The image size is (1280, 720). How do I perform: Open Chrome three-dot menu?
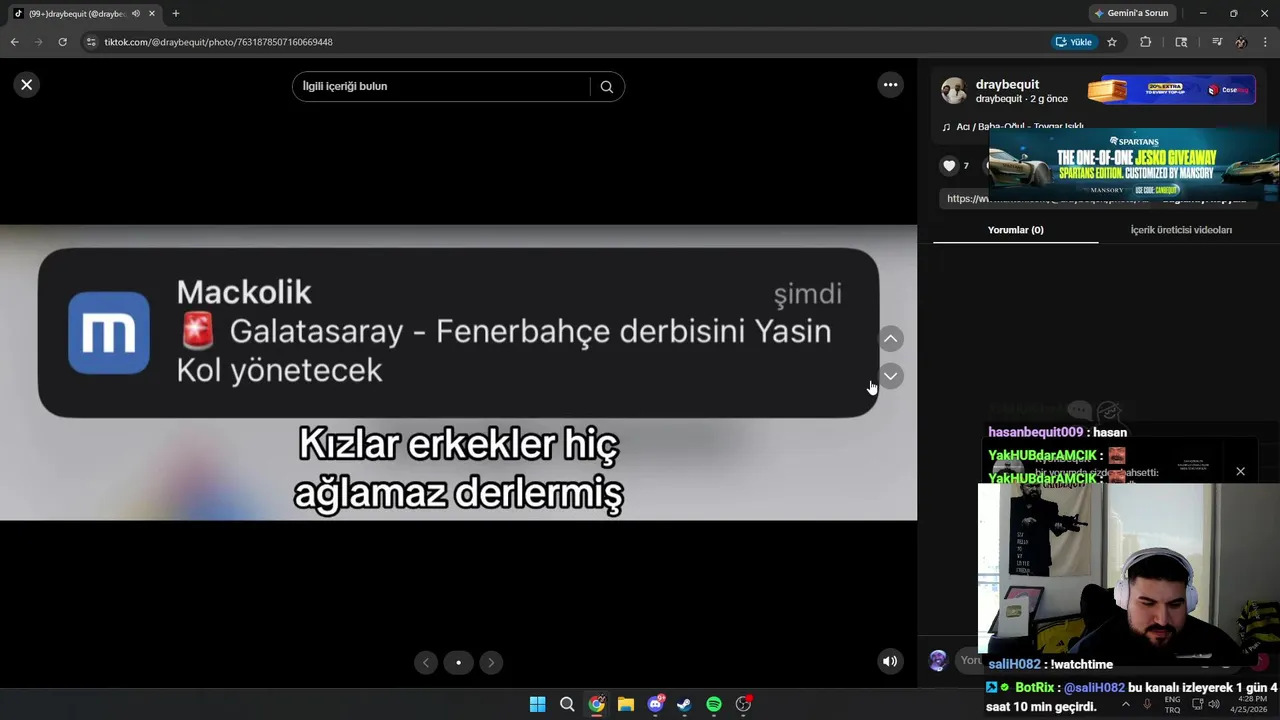(1265, 42)
